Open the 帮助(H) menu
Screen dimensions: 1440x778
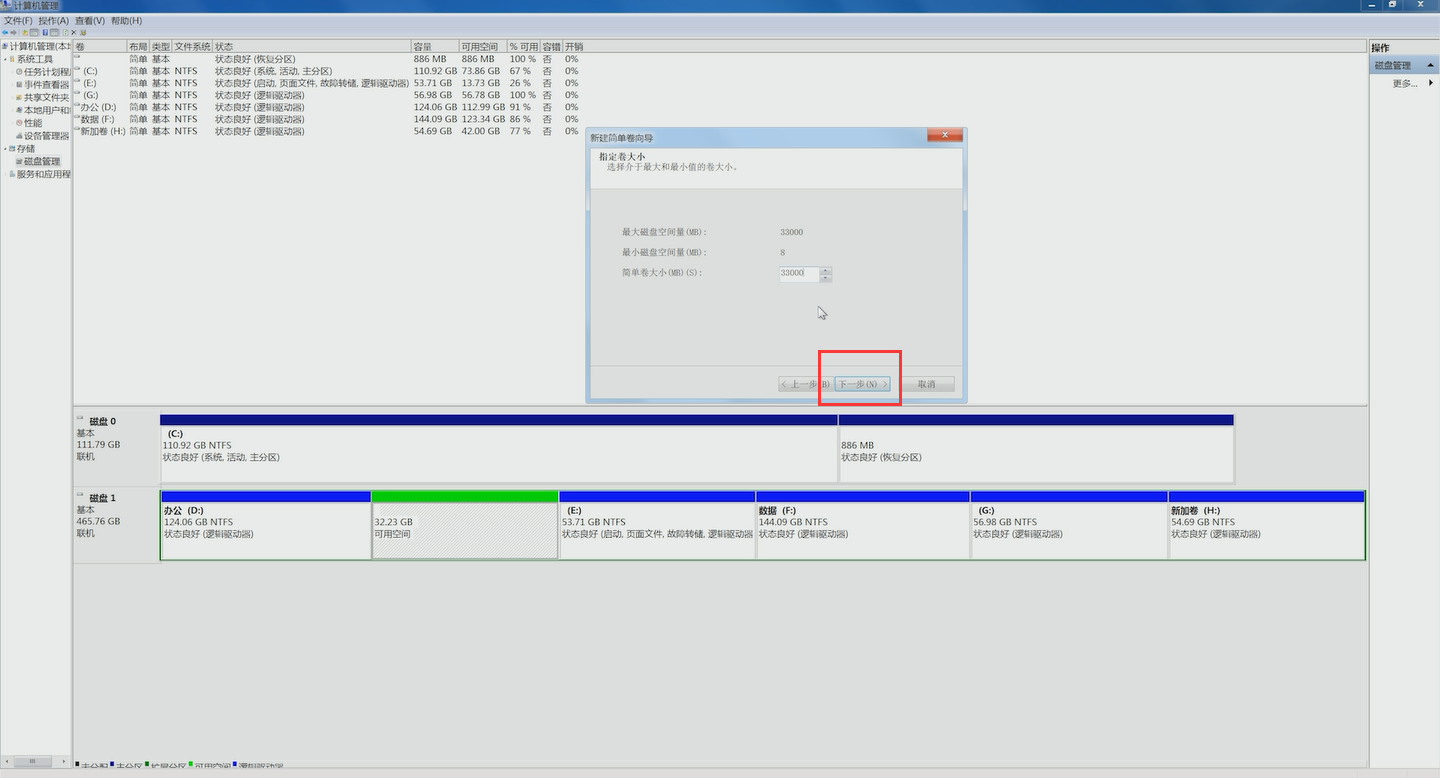(x=126, y=20)
